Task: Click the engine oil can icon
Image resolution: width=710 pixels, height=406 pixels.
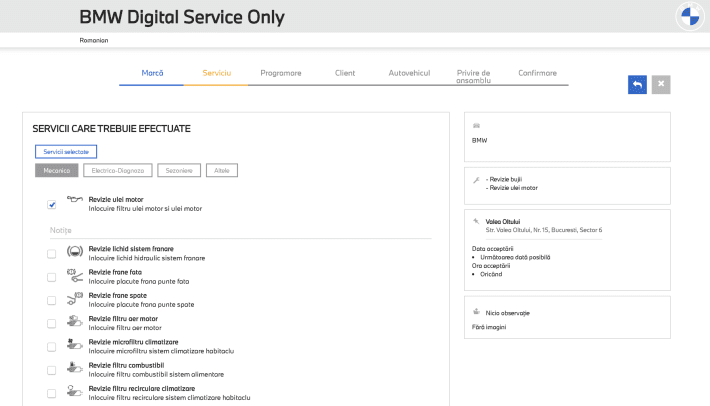Action: click(x=73, y=200)
